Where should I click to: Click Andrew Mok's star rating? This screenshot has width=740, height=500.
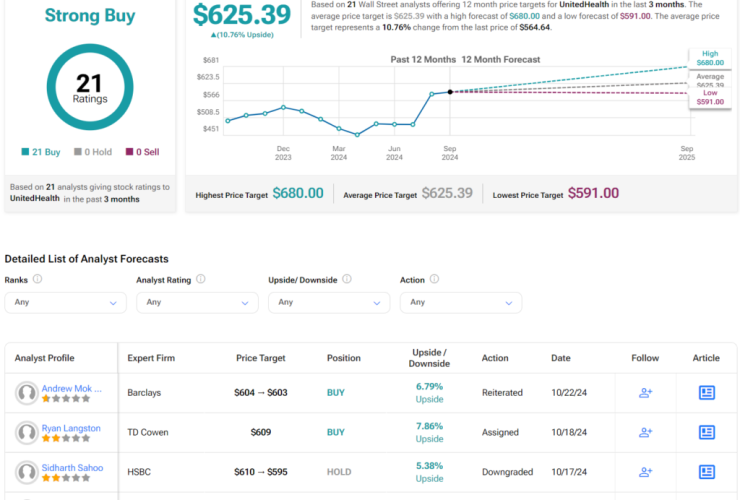[66, 398]
